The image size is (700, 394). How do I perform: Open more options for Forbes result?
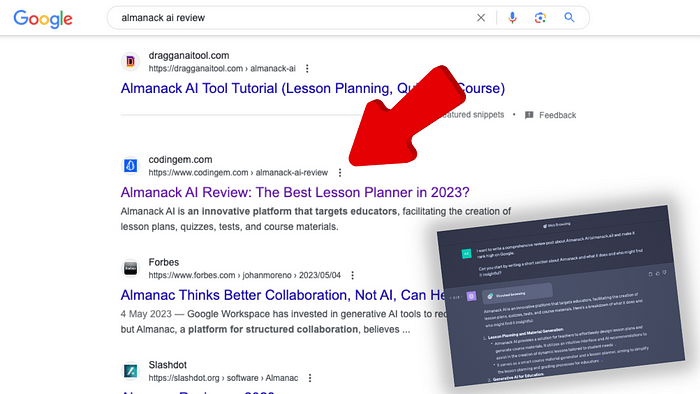353,275
